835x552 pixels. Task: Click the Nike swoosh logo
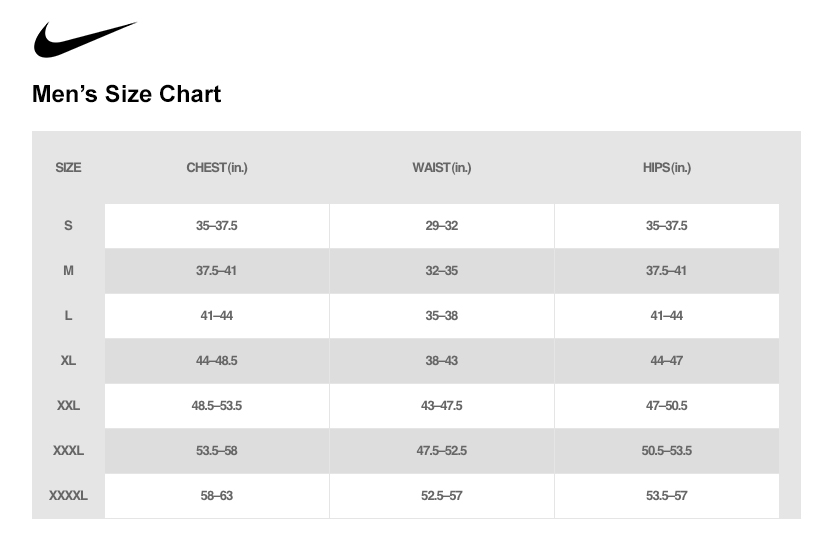[85, 39]
